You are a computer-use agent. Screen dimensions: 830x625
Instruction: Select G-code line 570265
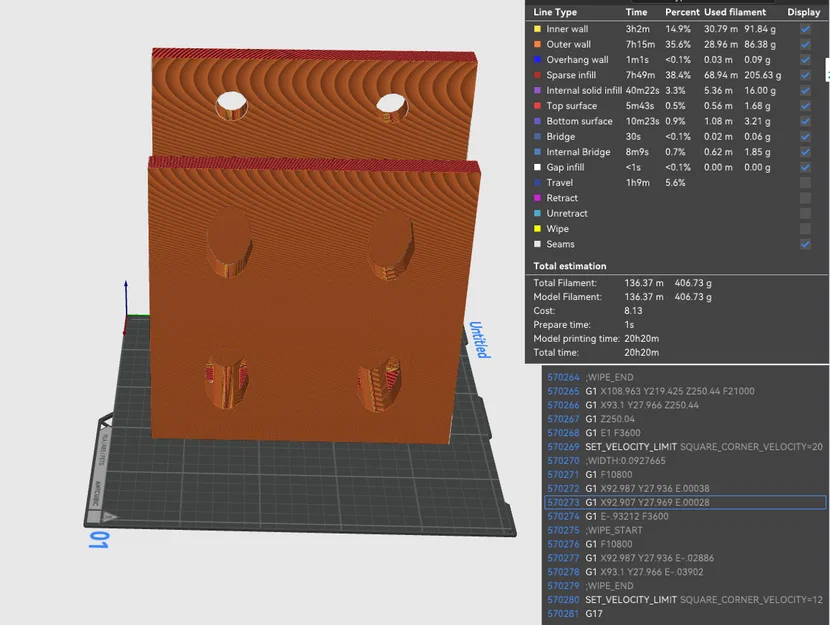[x=685, y=391]
